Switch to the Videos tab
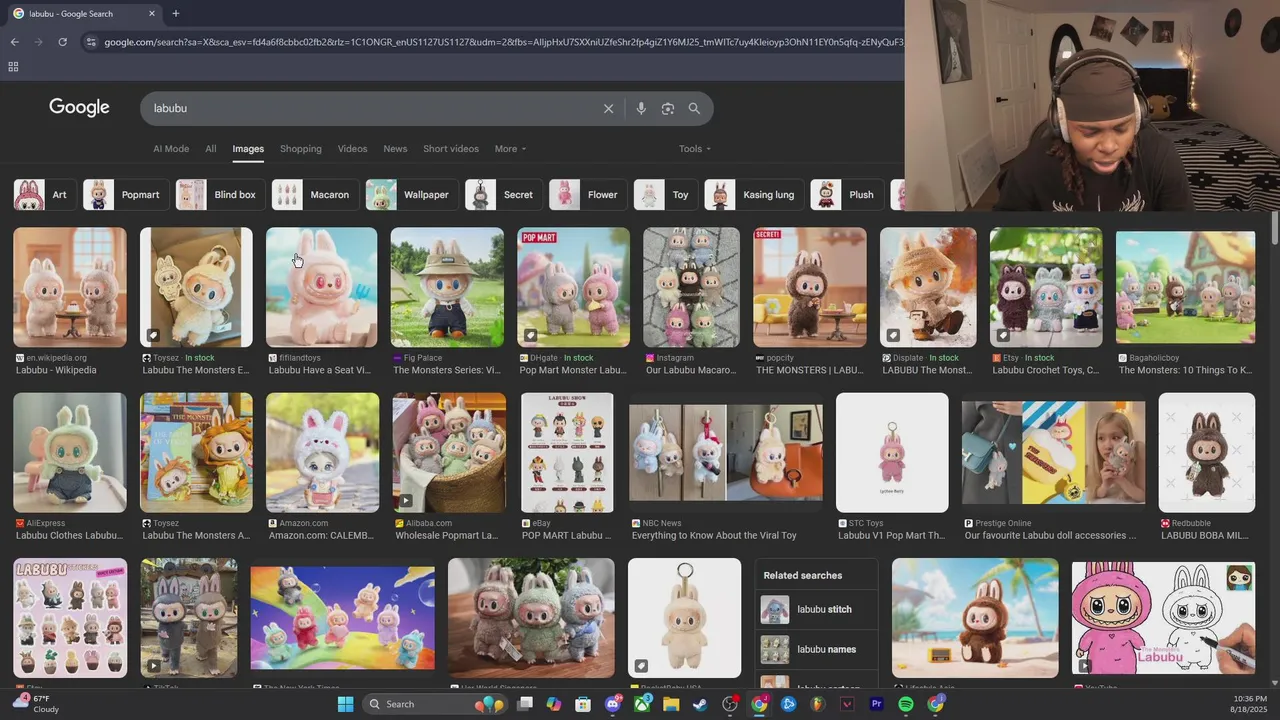The image size is (1280, 720). [352, 149]
